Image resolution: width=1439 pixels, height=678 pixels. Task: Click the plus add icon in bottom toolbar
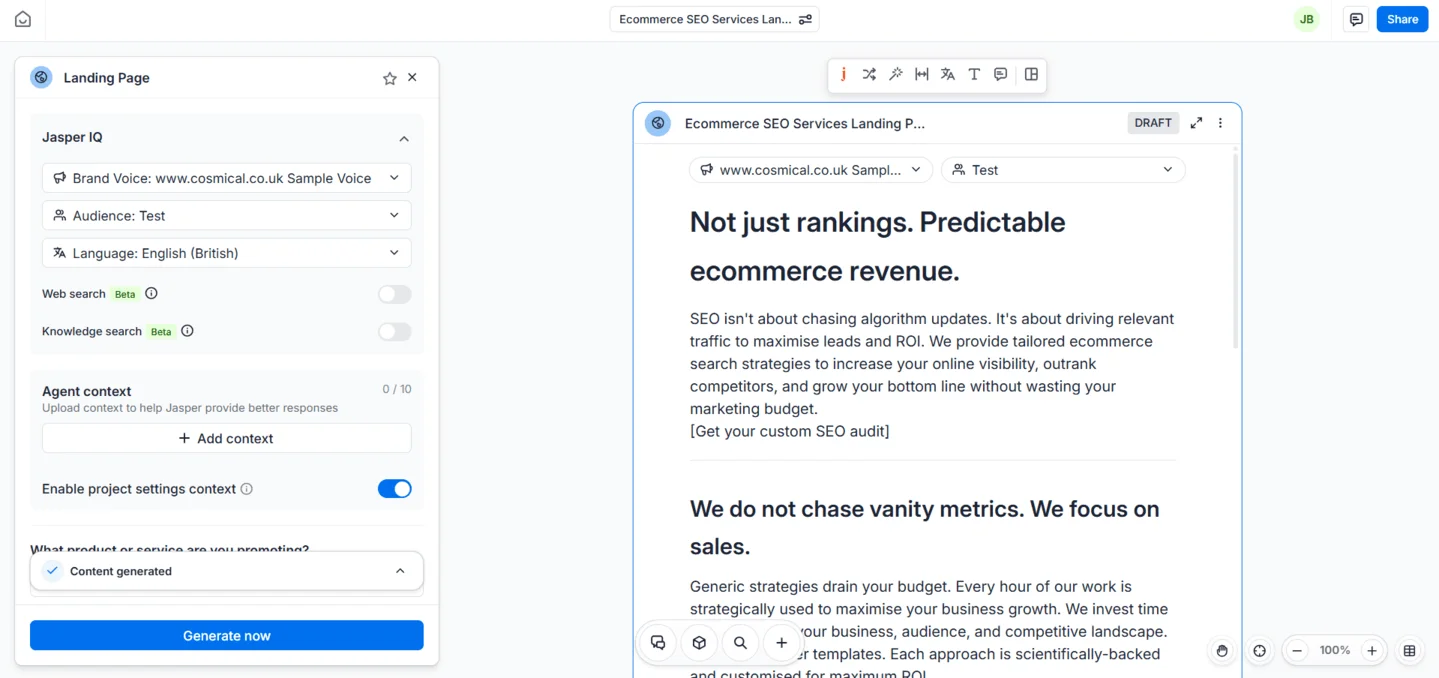point(781,643)
